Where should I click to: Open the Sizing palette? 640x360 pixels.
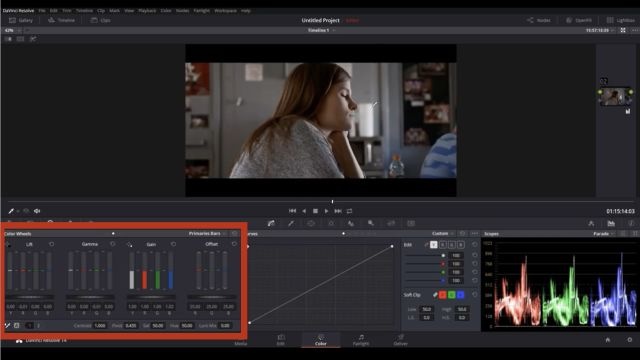[391, 223]
